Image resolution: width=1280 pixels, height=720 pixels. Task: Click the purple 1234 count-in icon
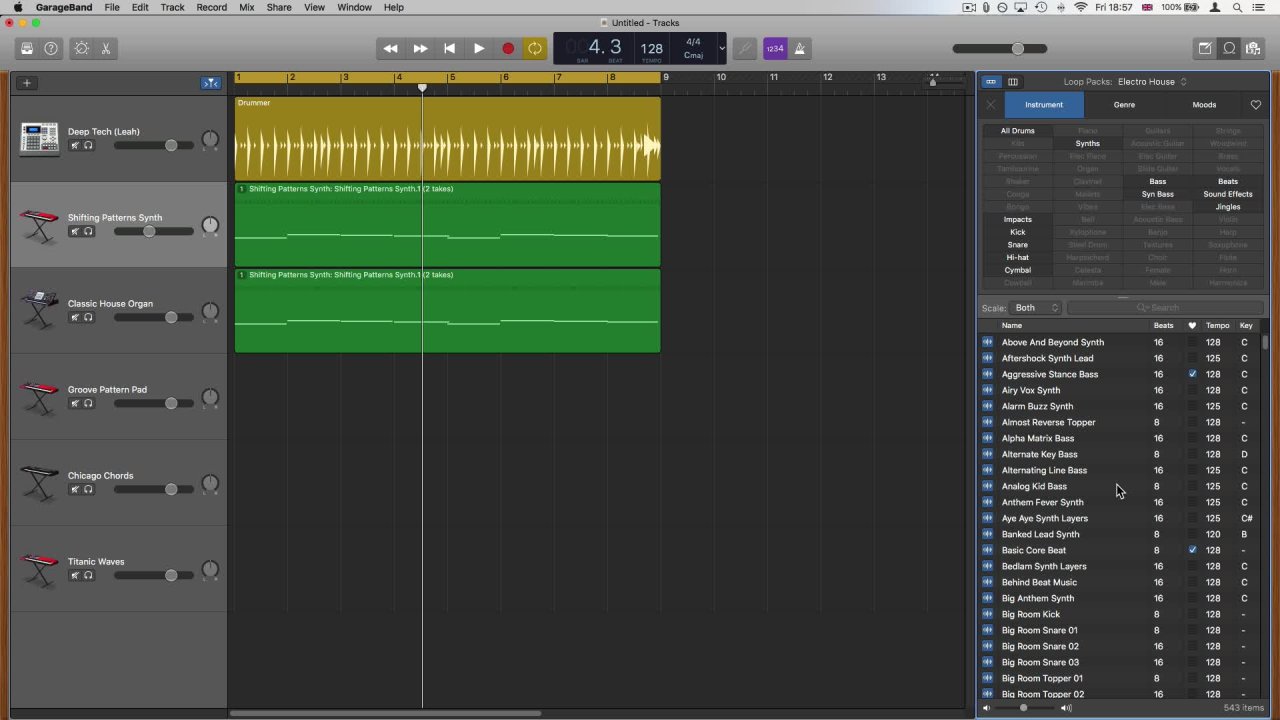775,48
